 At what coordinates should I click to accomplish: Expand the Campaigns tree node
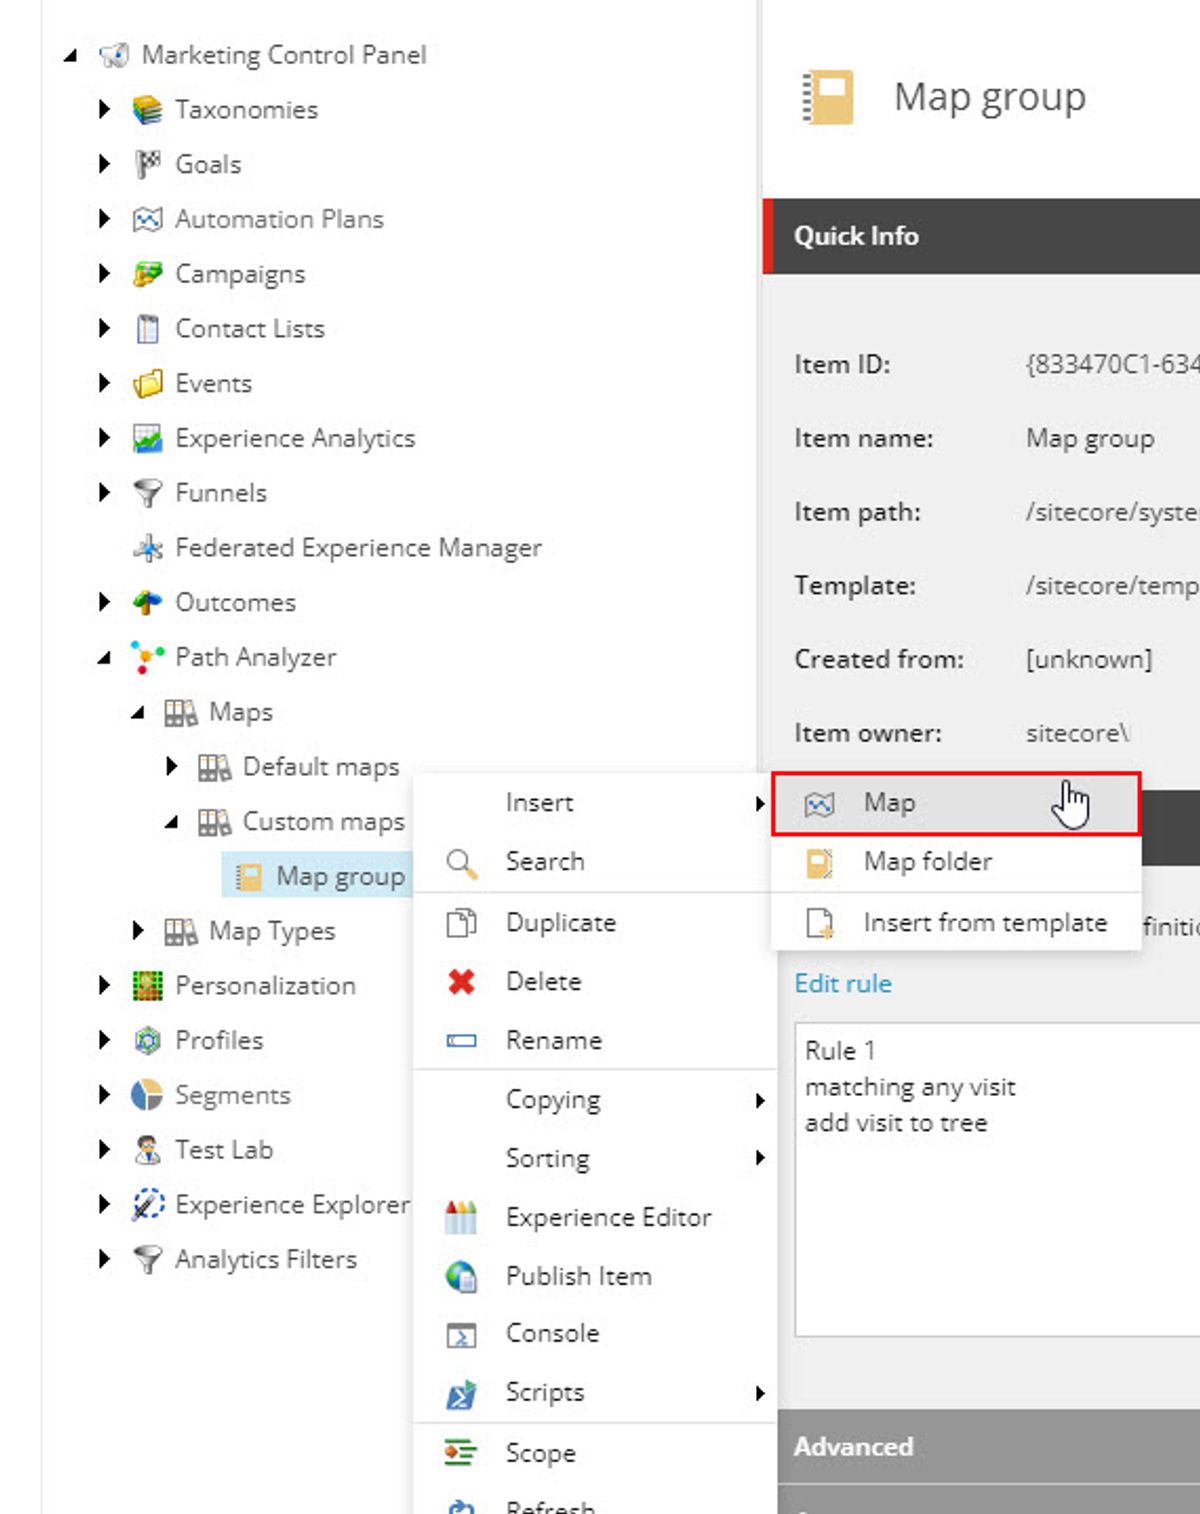coord(104,273)
